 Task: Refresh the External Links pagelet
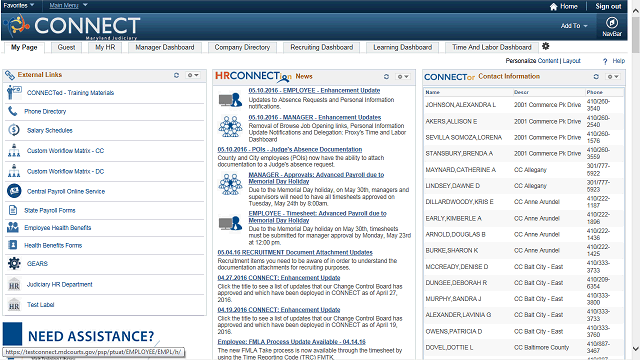176,75
